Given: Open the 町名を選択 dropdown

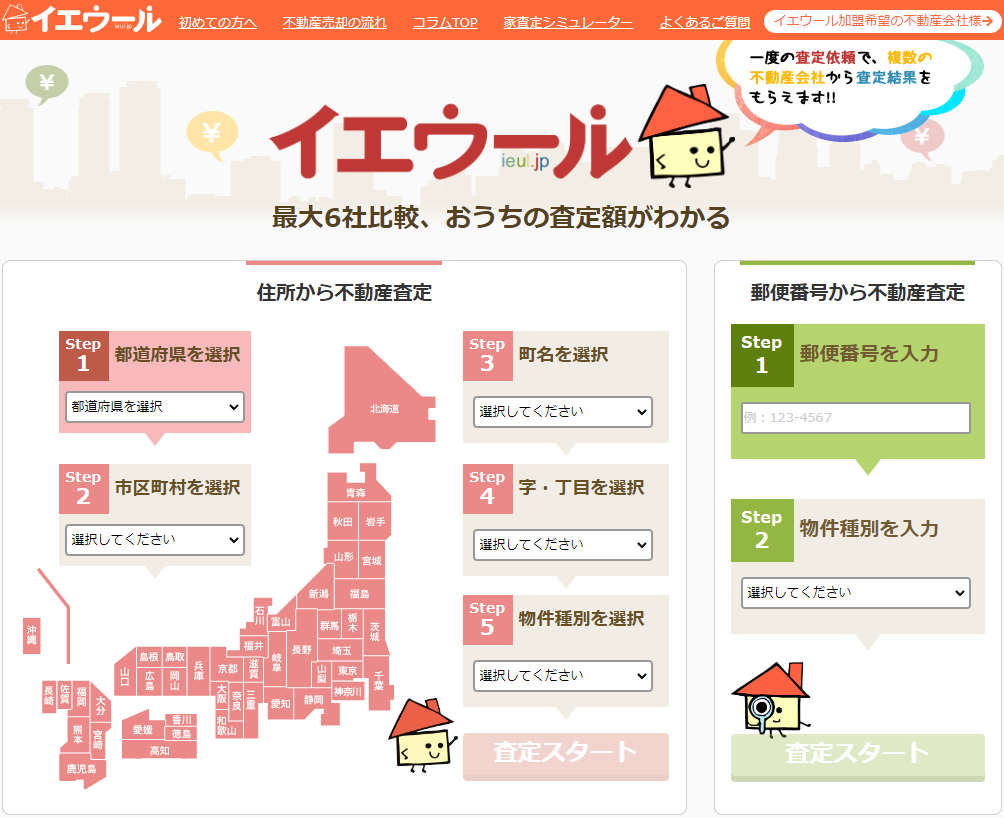Looking at the screenshot, I should 562,412.
